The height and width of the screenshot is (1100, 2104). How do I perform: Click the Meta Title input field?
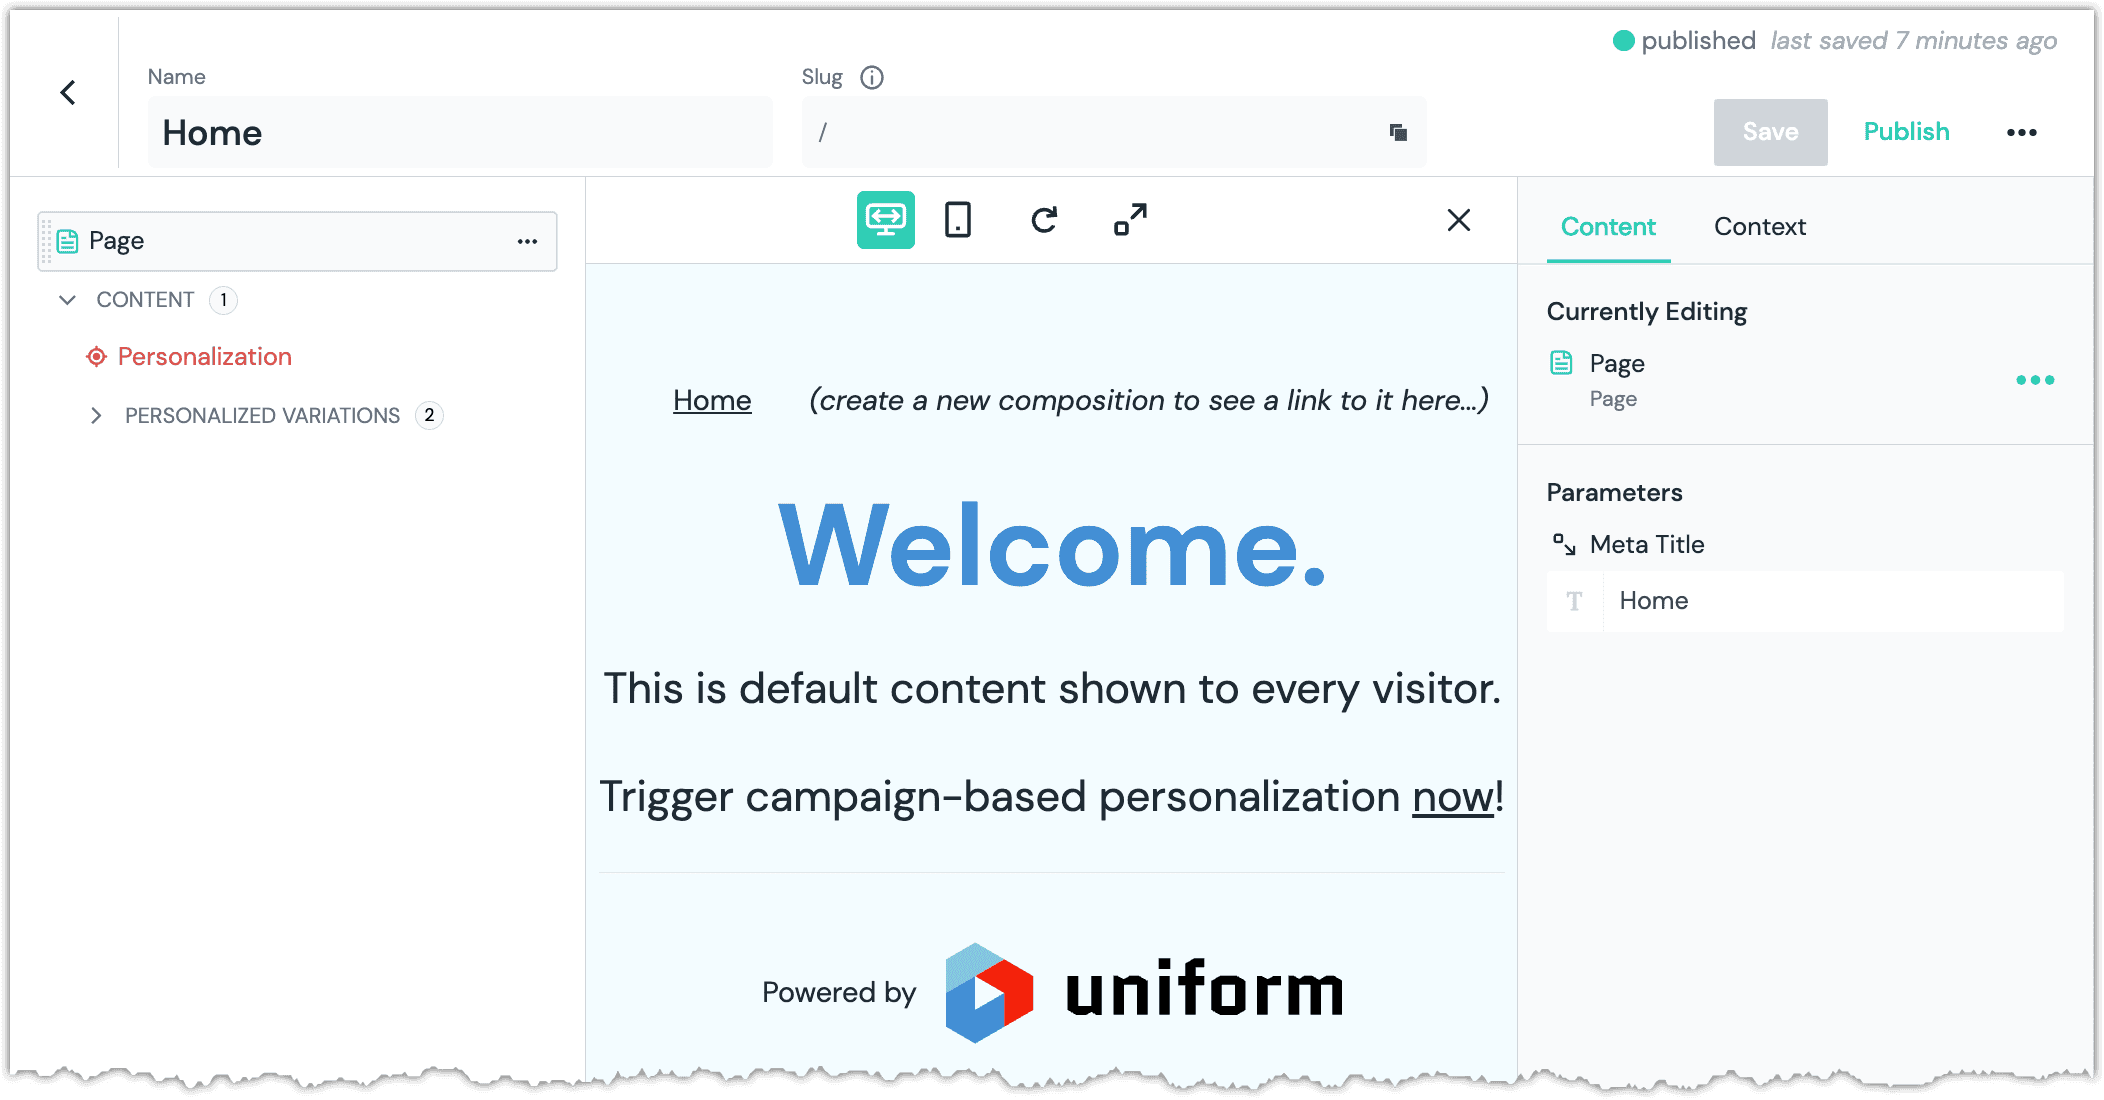(1809, 599)
